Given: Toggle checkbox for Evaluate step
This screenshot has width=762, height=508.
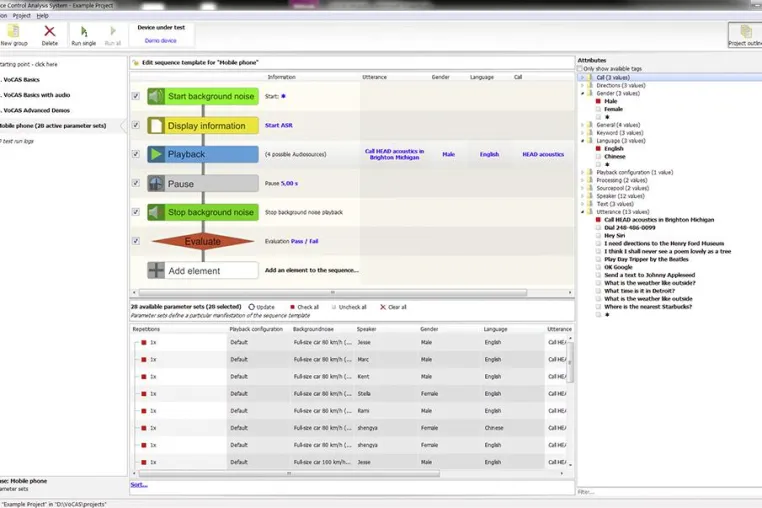Looking at the screenshot, I should coord(136,241).
